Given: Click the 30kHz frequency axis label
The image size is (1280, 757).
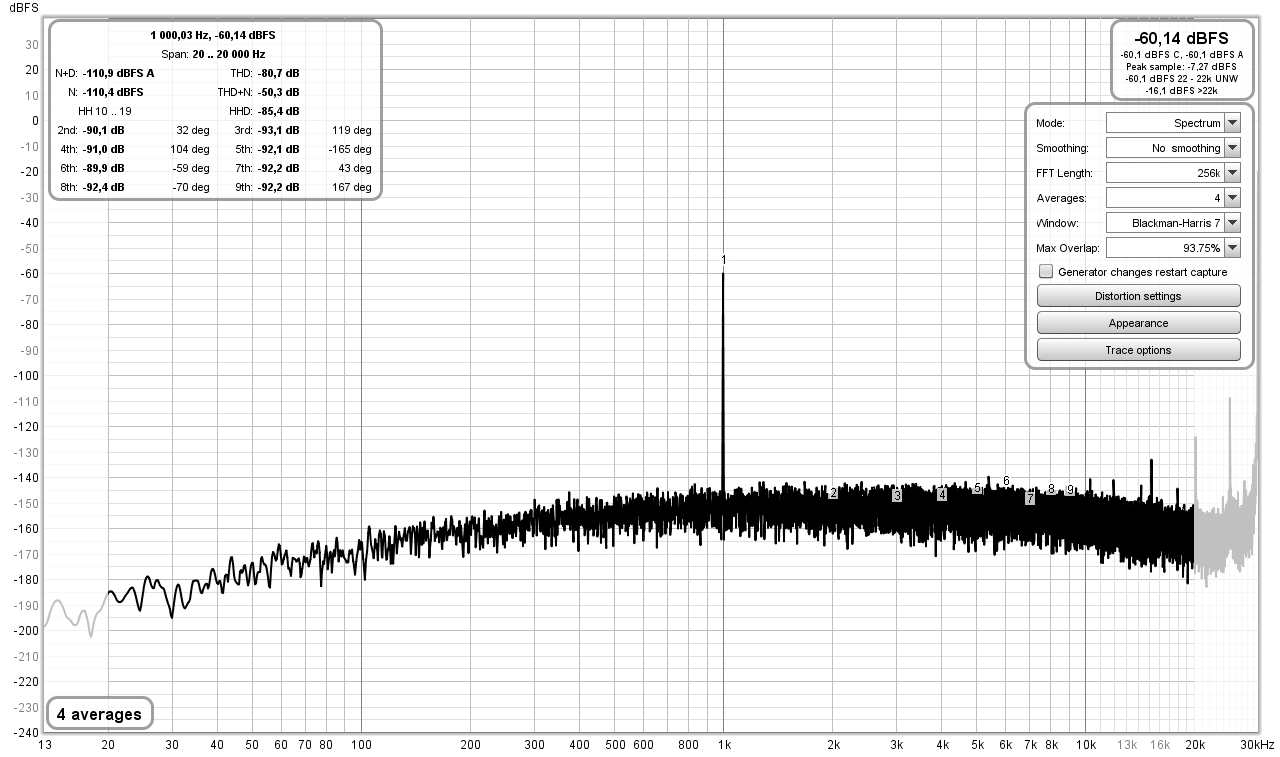Looking at the screenshot, I should 1257,745.
